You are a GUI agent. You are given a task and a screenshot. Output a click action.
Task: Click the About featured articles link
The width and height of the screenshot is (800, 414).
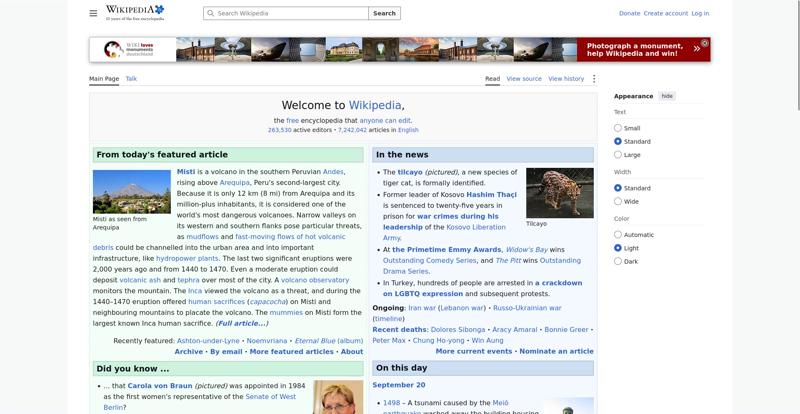[x=352, y=352]
